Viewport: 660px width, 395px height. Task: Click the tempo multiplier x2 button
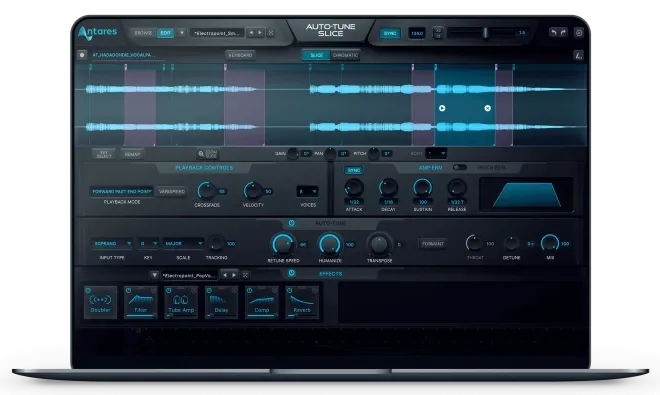[x=438, y=30]
